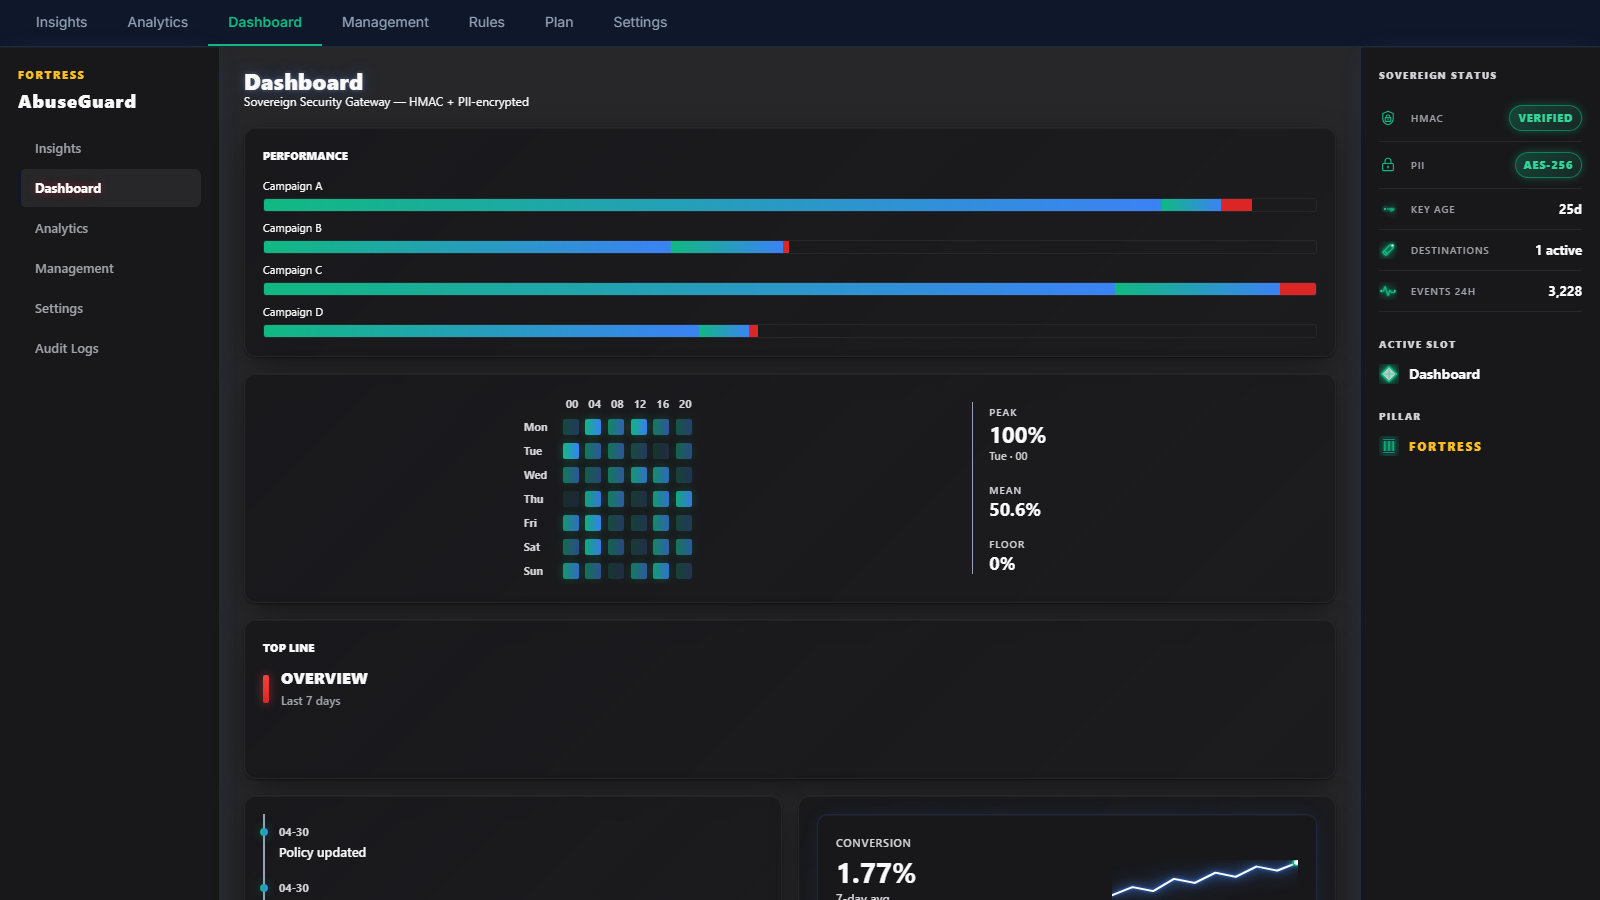The height and width of the screenshot is (900, 1600).
Task: Click the VERIFIED status badge
Action: coord(1545,118)
